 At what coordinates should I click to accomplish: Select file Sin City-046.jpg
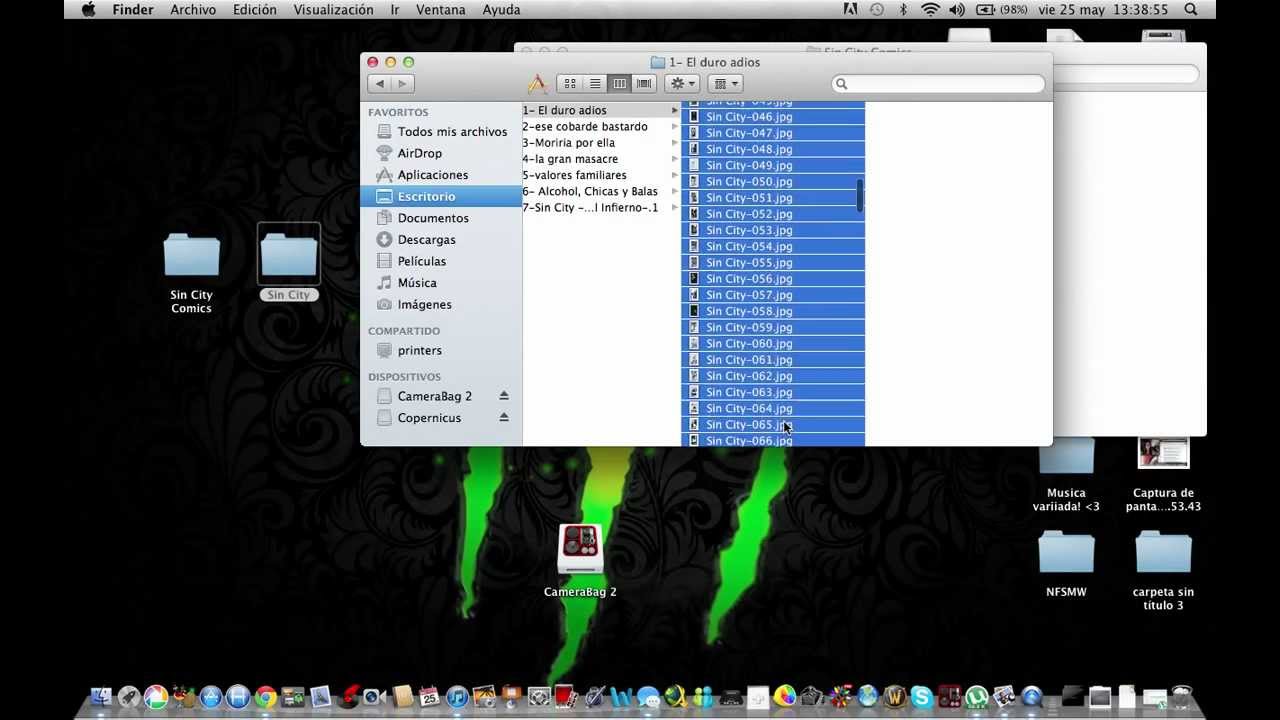pos(773,117)
